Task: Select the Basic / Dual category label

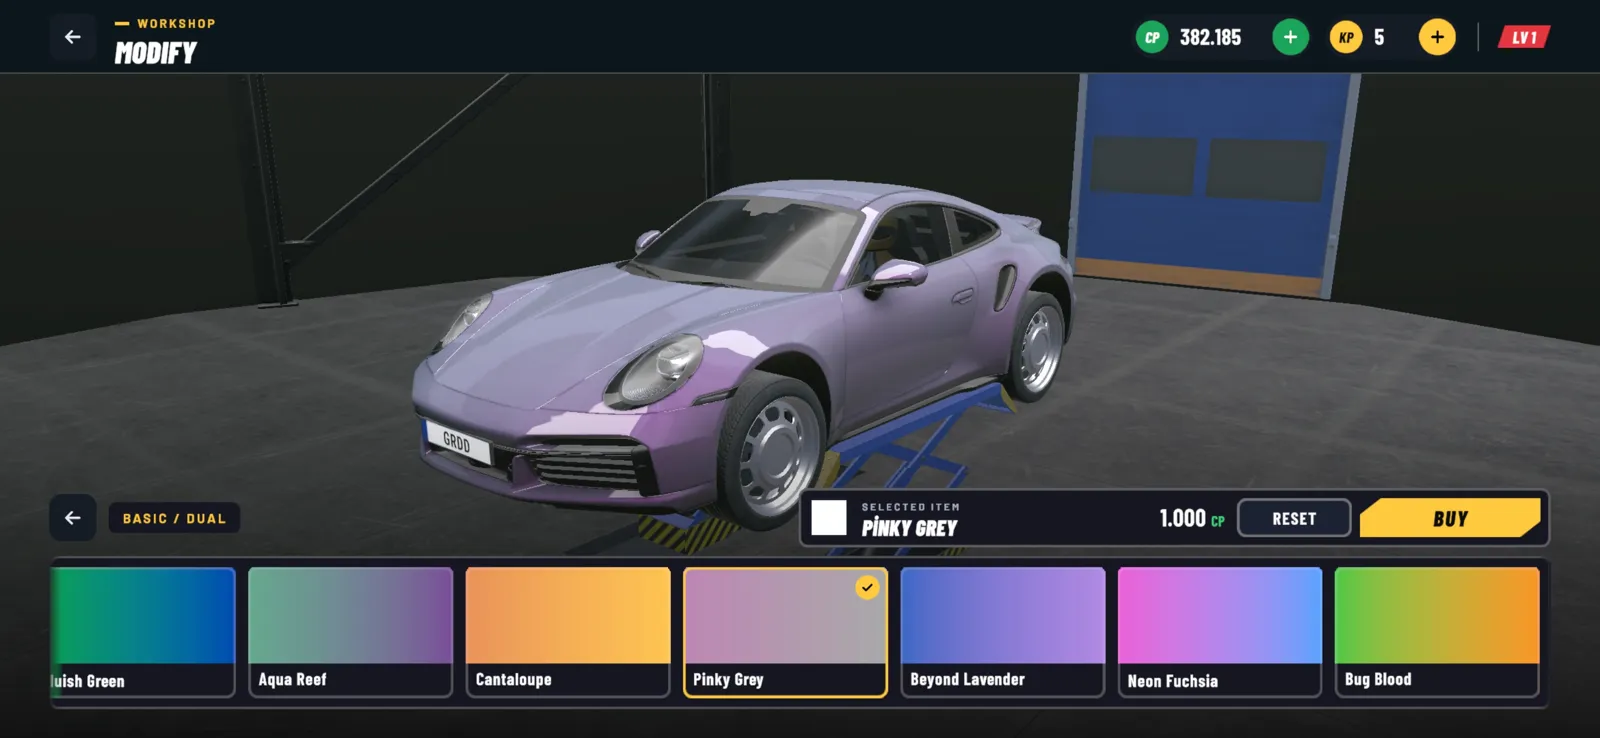Action: [174, 518]
